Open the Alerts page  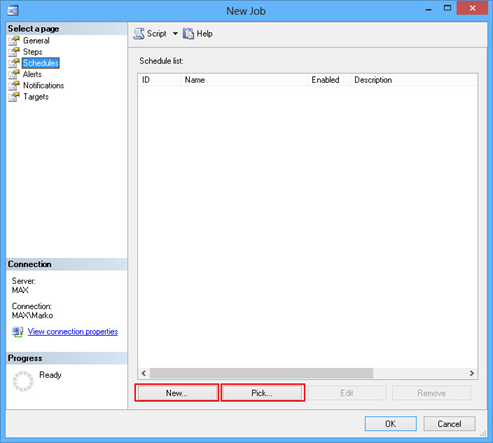pyautogui.click(x=32, y=74)
